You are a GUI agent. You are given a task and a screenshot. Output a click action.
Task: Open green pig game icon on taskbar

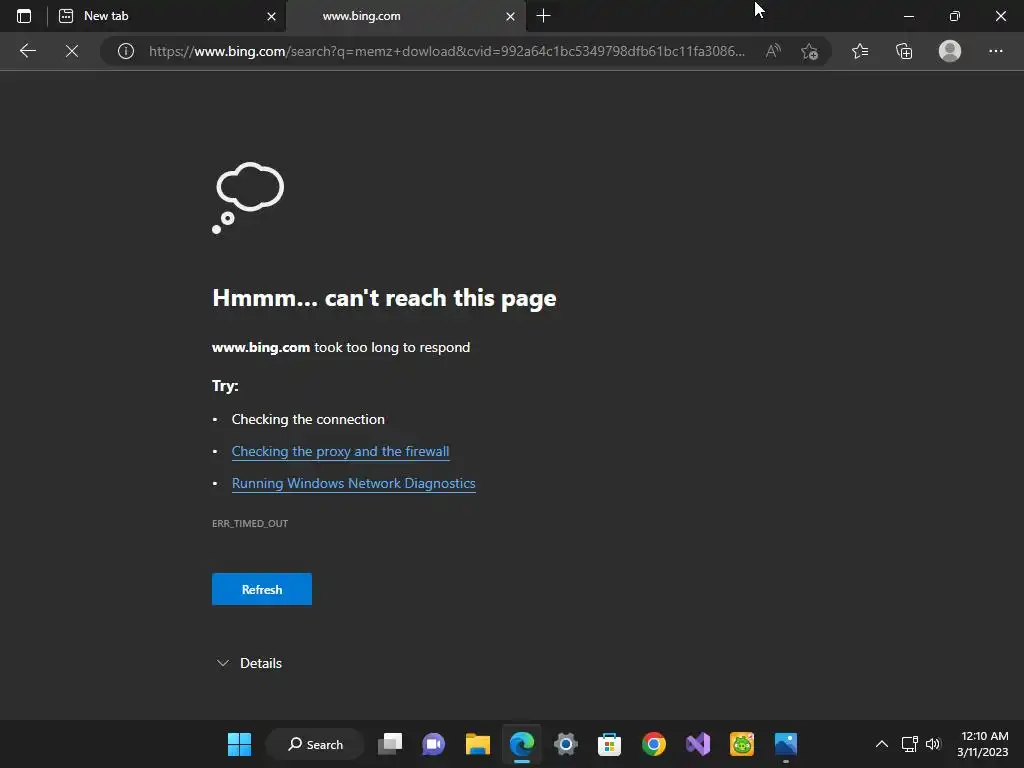tap(742, 744)
